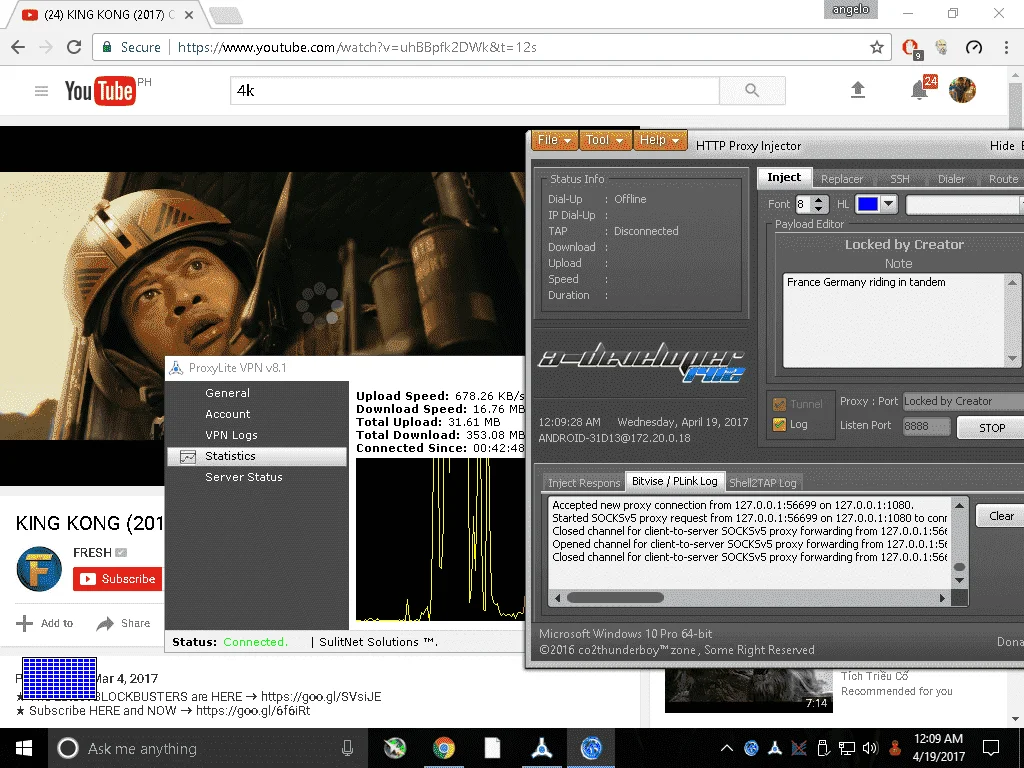
Task: Open HTTP Proxy Injector globe taskbar icon
Action: click(x=591, y=748)
